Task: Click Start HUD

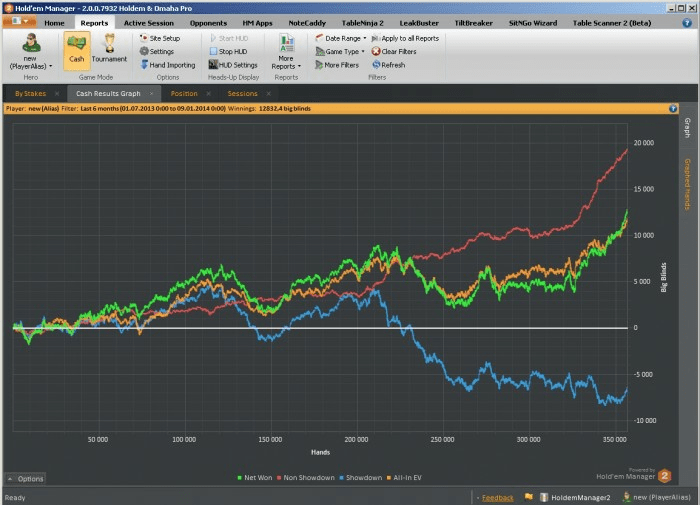Action: pyautogui.click(x=229, y=38)
